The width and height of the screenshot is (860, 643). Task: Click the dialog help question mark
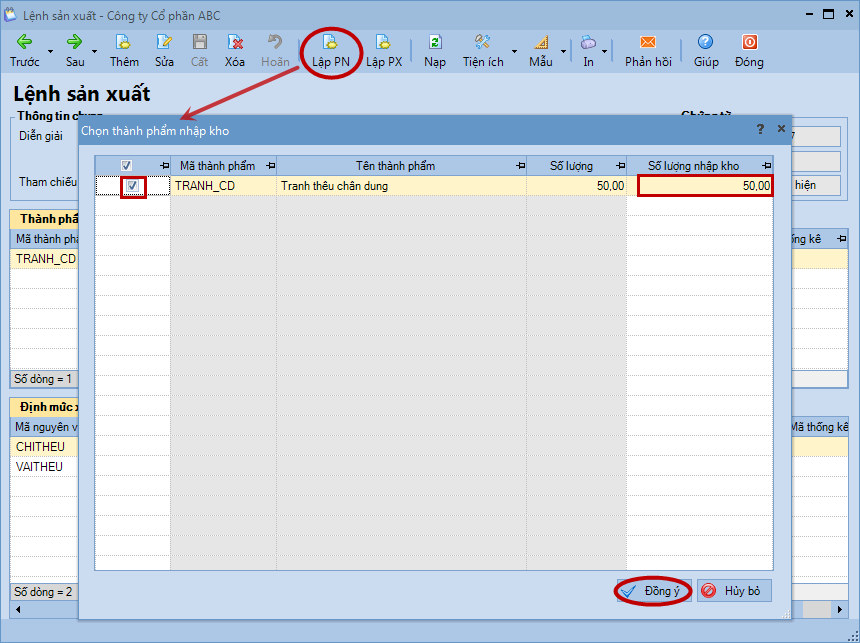(759, 129)
